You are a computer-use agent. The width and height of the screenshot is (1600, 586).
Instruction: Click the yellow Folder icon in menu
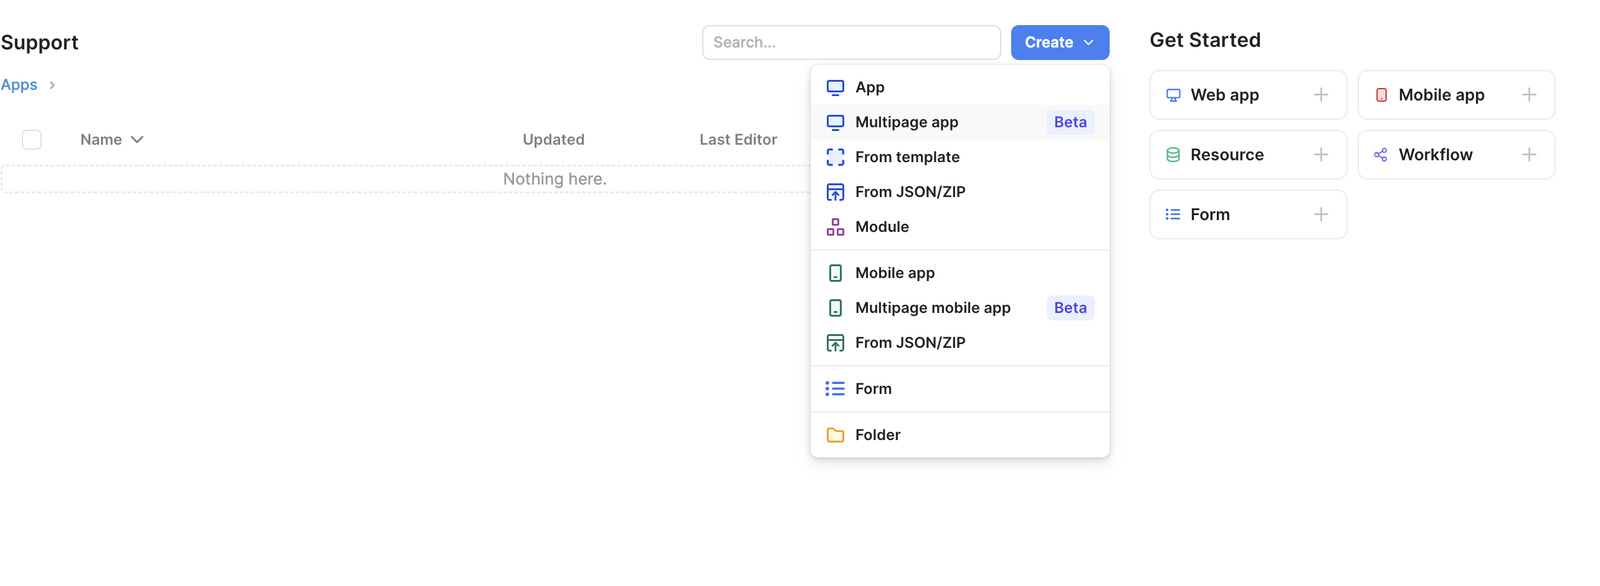tap(835, 435)
